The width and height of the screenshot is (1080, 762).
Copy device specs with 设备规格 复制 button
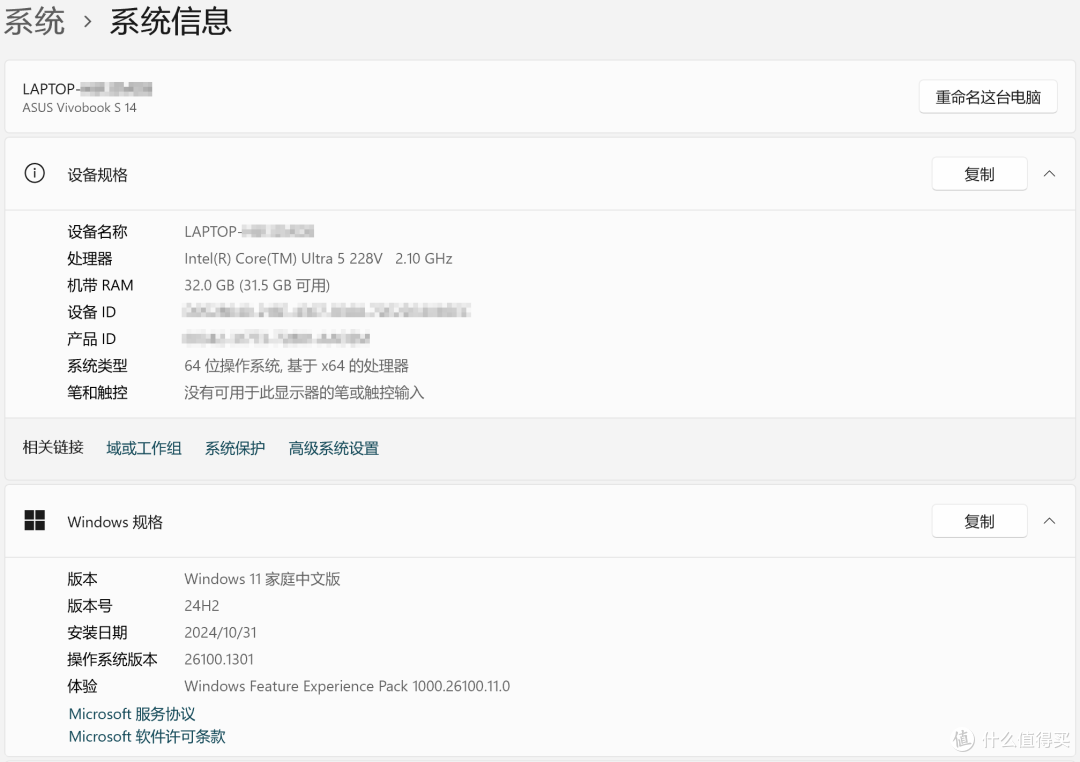[x=979, y=174]
